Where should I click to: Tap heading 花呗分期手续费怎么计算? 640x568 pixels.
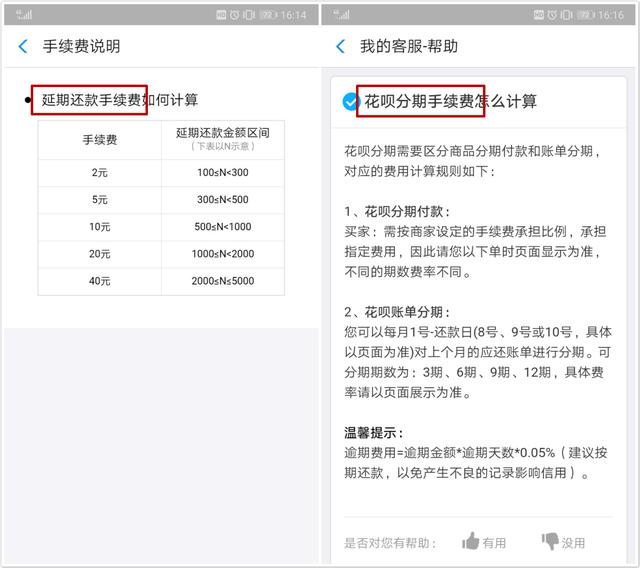pyautogui.click(x=451, y=101)
